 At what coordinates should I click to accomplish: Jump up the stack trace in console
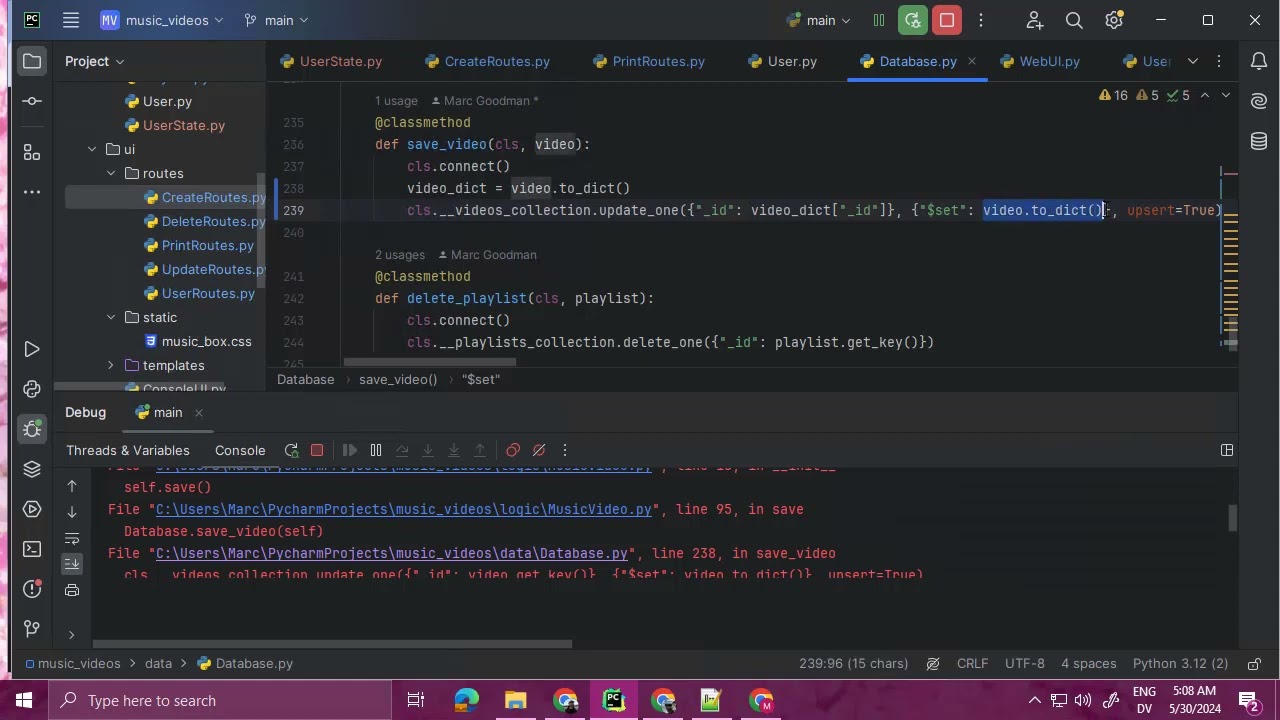72,486
